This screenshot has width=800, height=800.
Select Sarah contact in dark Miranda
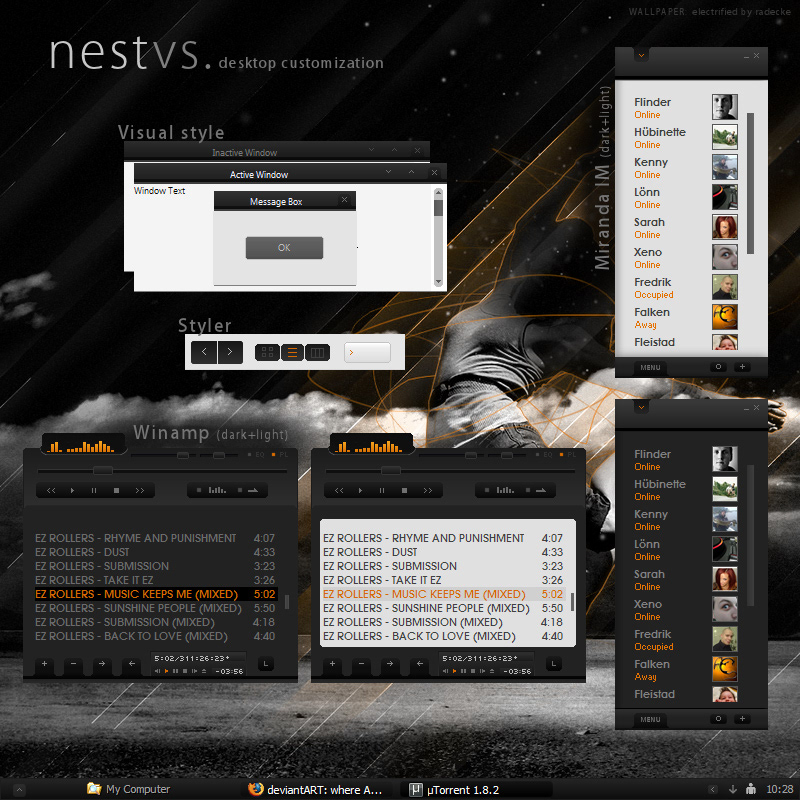click(686, 580)
